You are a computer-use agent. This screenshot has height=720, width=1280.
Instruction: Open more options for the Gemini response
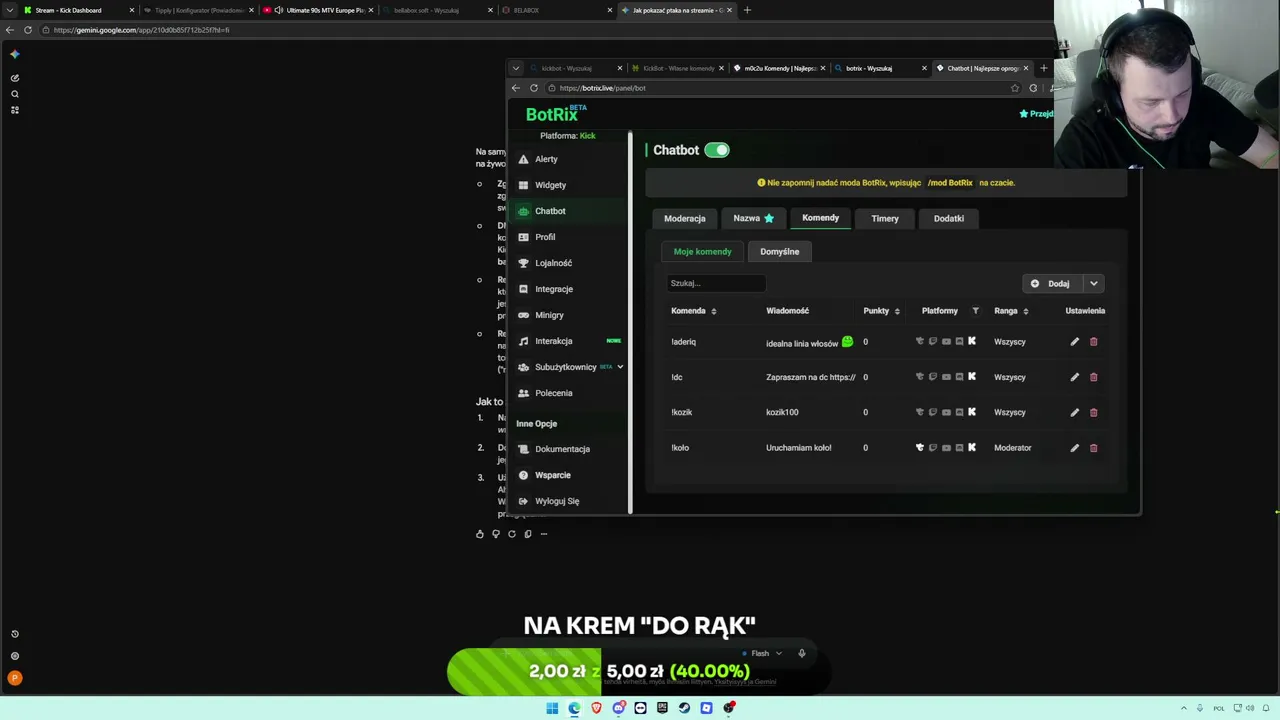(x=544, y=534)
